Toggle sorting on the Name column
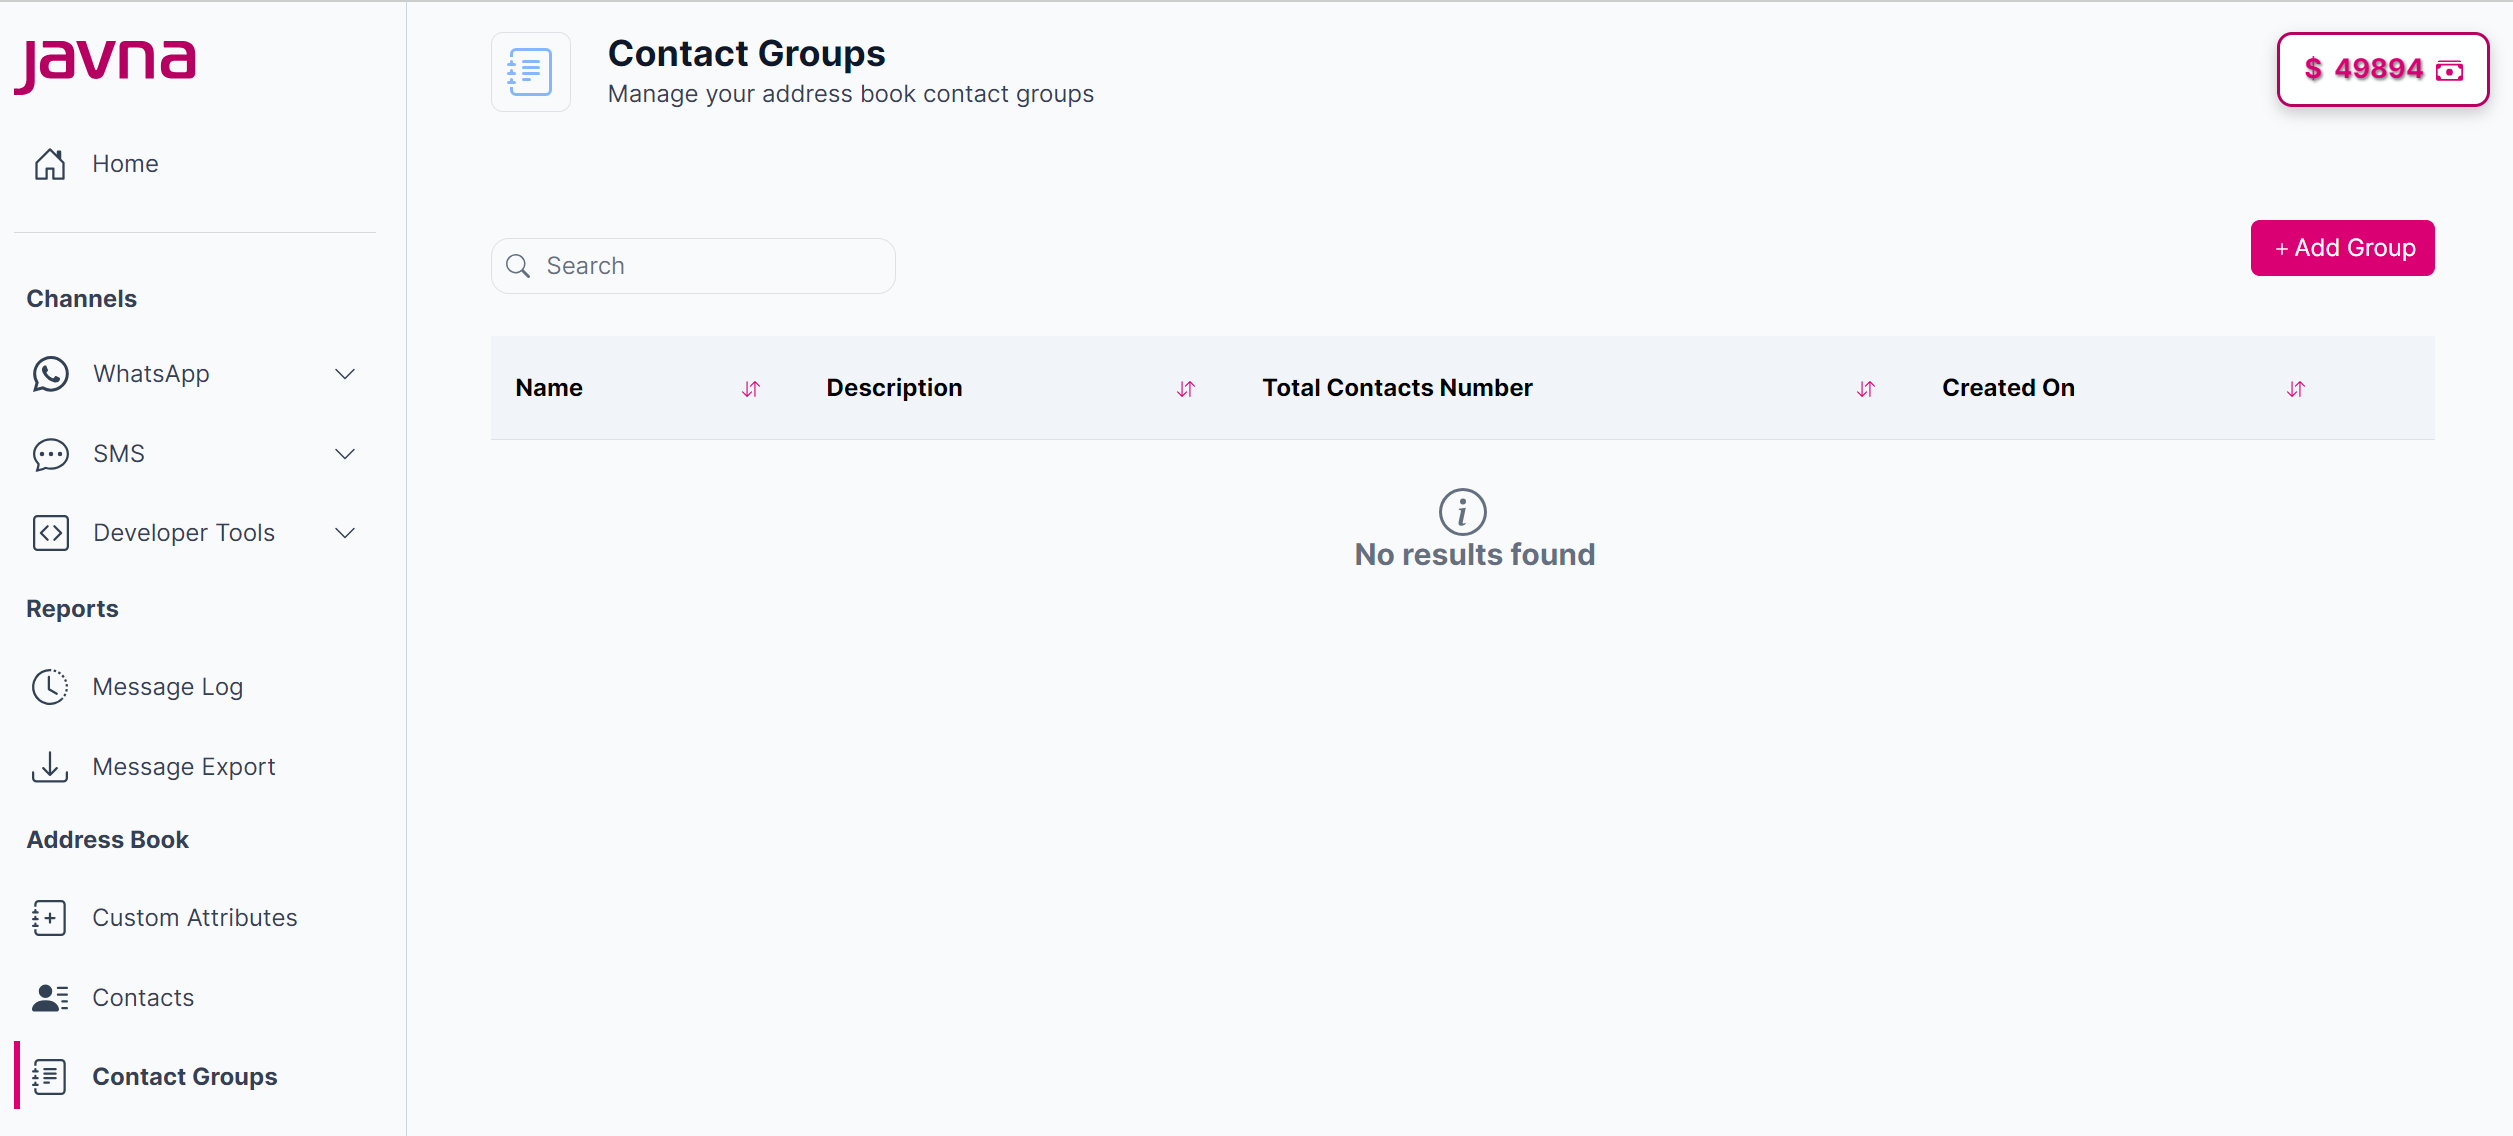2513x1136 pixels. tap(751, 388)
